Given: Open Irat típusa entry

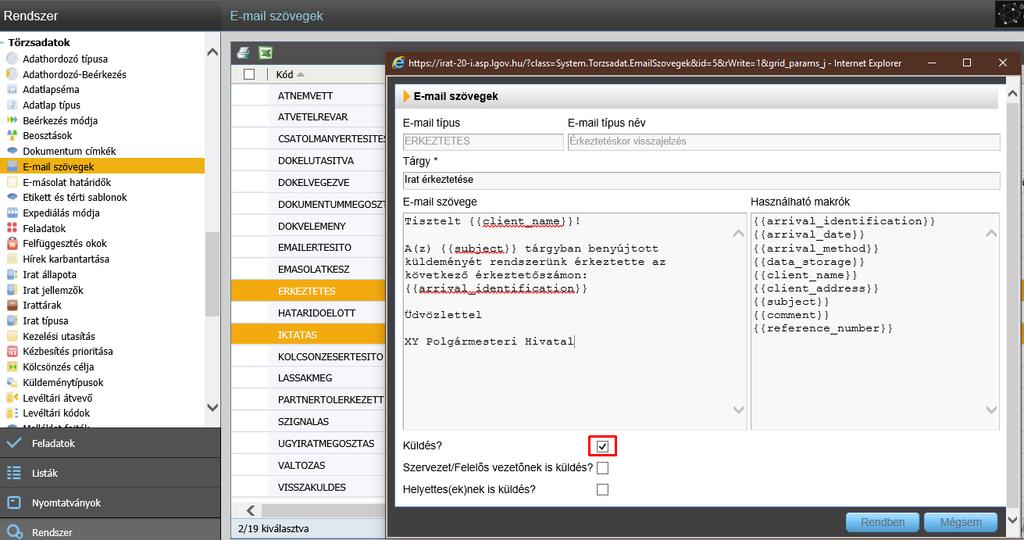Looking at the screenshot, I should [45, 321].
